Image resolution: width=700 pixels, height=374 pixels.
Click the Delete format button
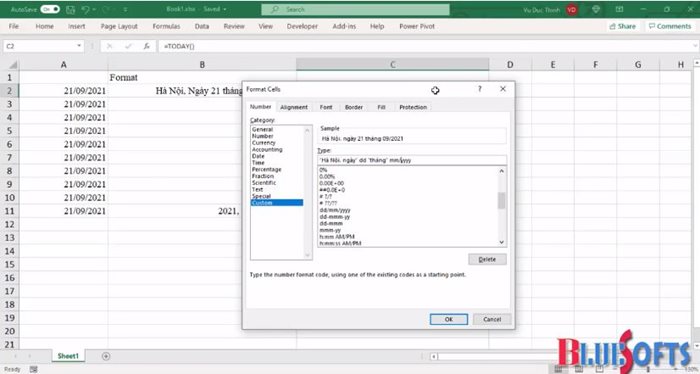coord(487,259)
